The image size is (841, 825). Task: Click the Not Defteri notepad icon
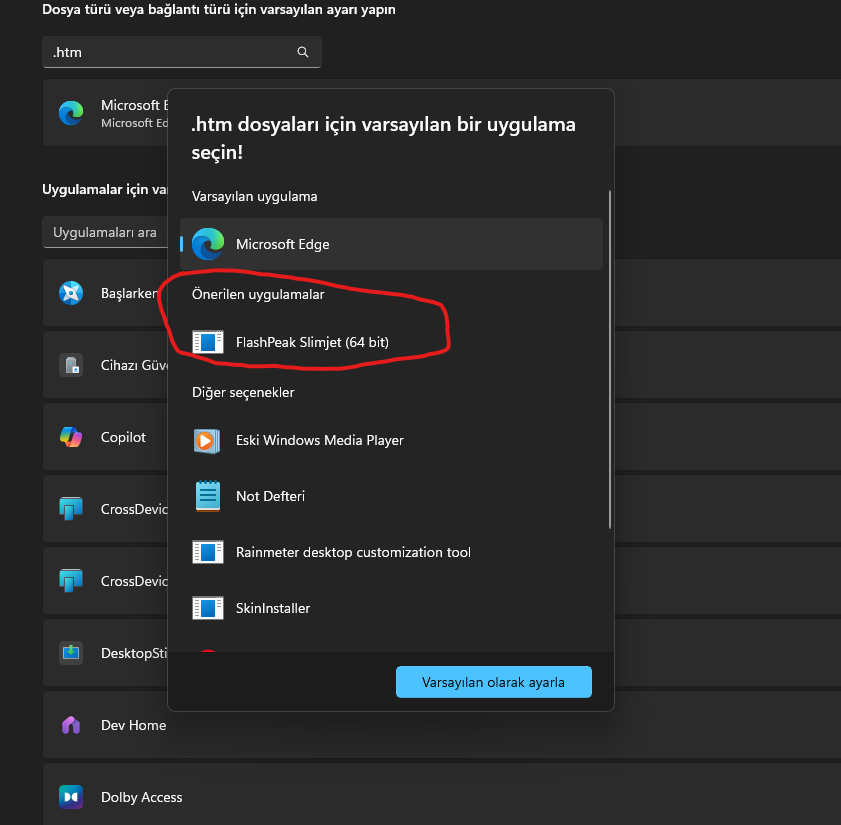pyautogui.click(x=208, y=496)
